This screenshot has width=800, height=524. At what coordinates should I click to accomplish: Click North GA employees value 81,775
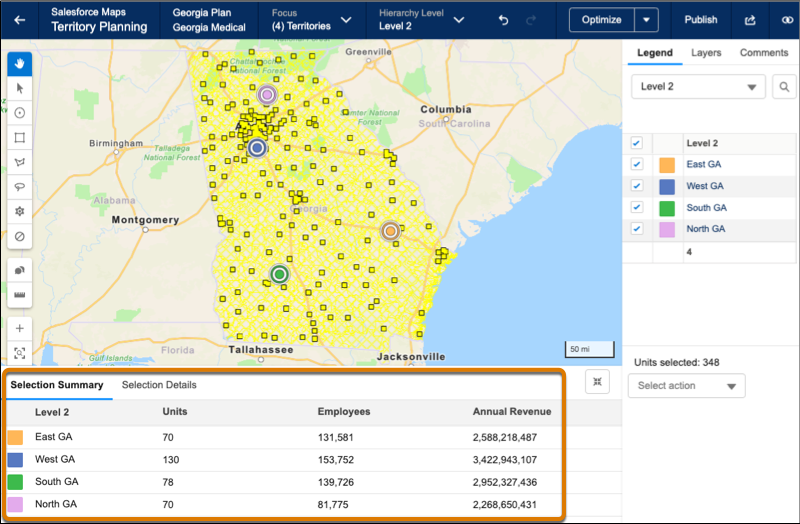pos(333,505)
